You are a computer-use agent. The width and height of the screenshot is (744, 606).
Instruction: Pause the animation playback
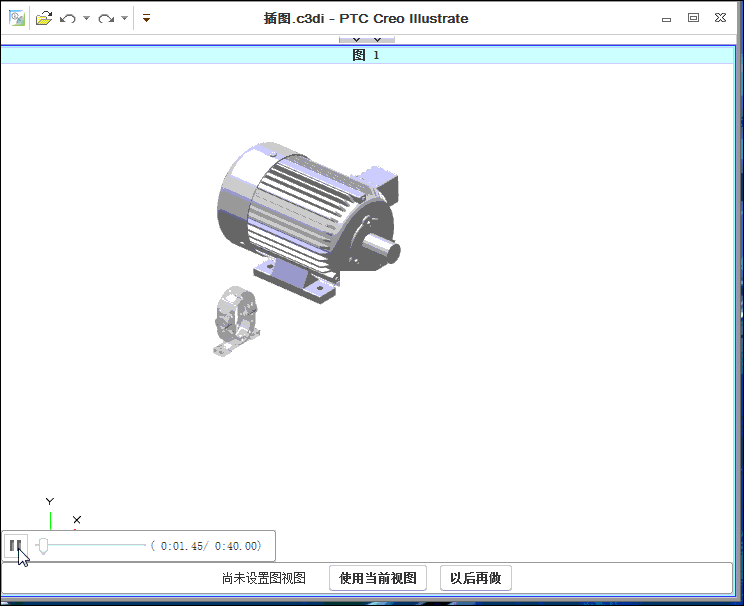coord(15,546)
